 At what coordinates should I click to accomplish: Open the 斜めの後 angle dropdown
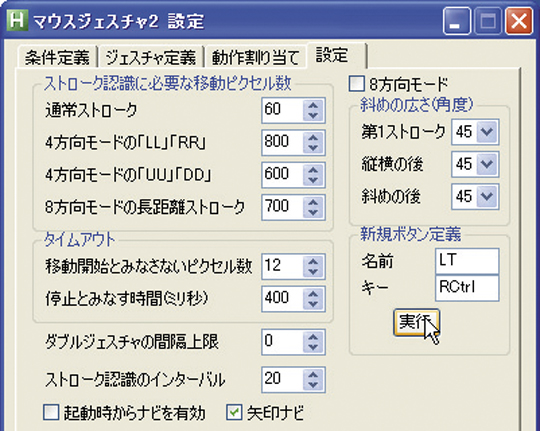point(487,196)
